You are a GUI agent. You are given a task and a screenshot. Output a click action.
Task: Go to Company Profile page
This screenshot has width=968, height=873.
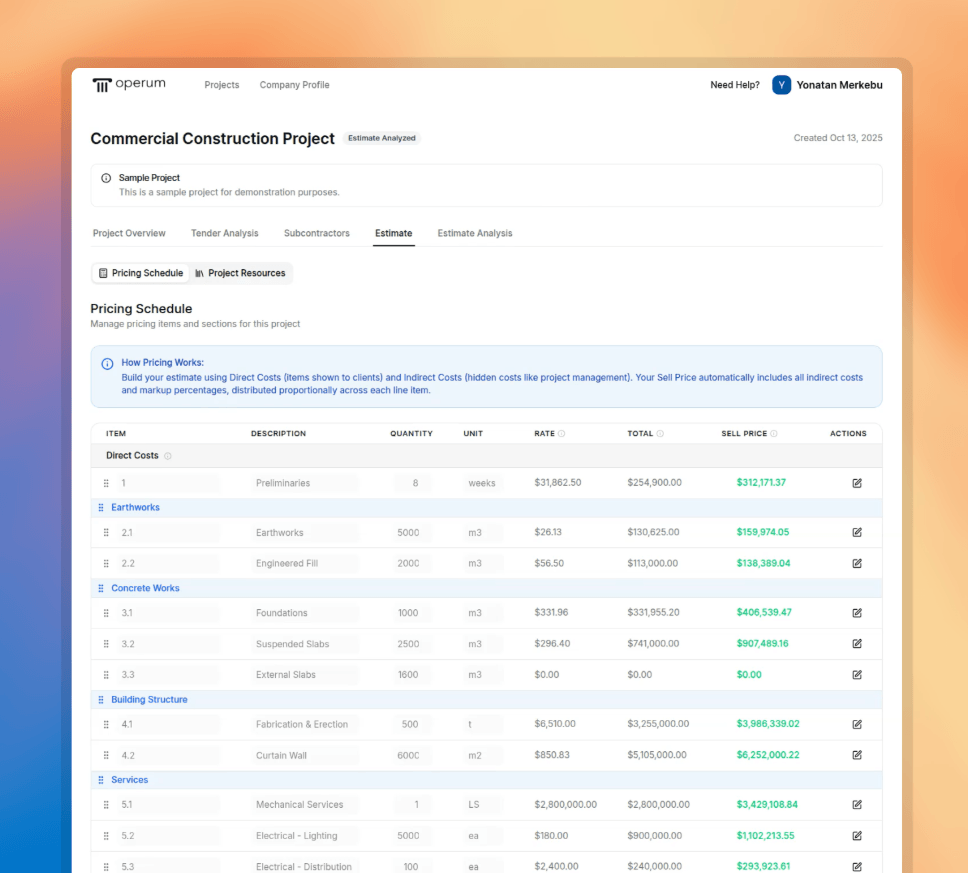click(x=294, y=85)
